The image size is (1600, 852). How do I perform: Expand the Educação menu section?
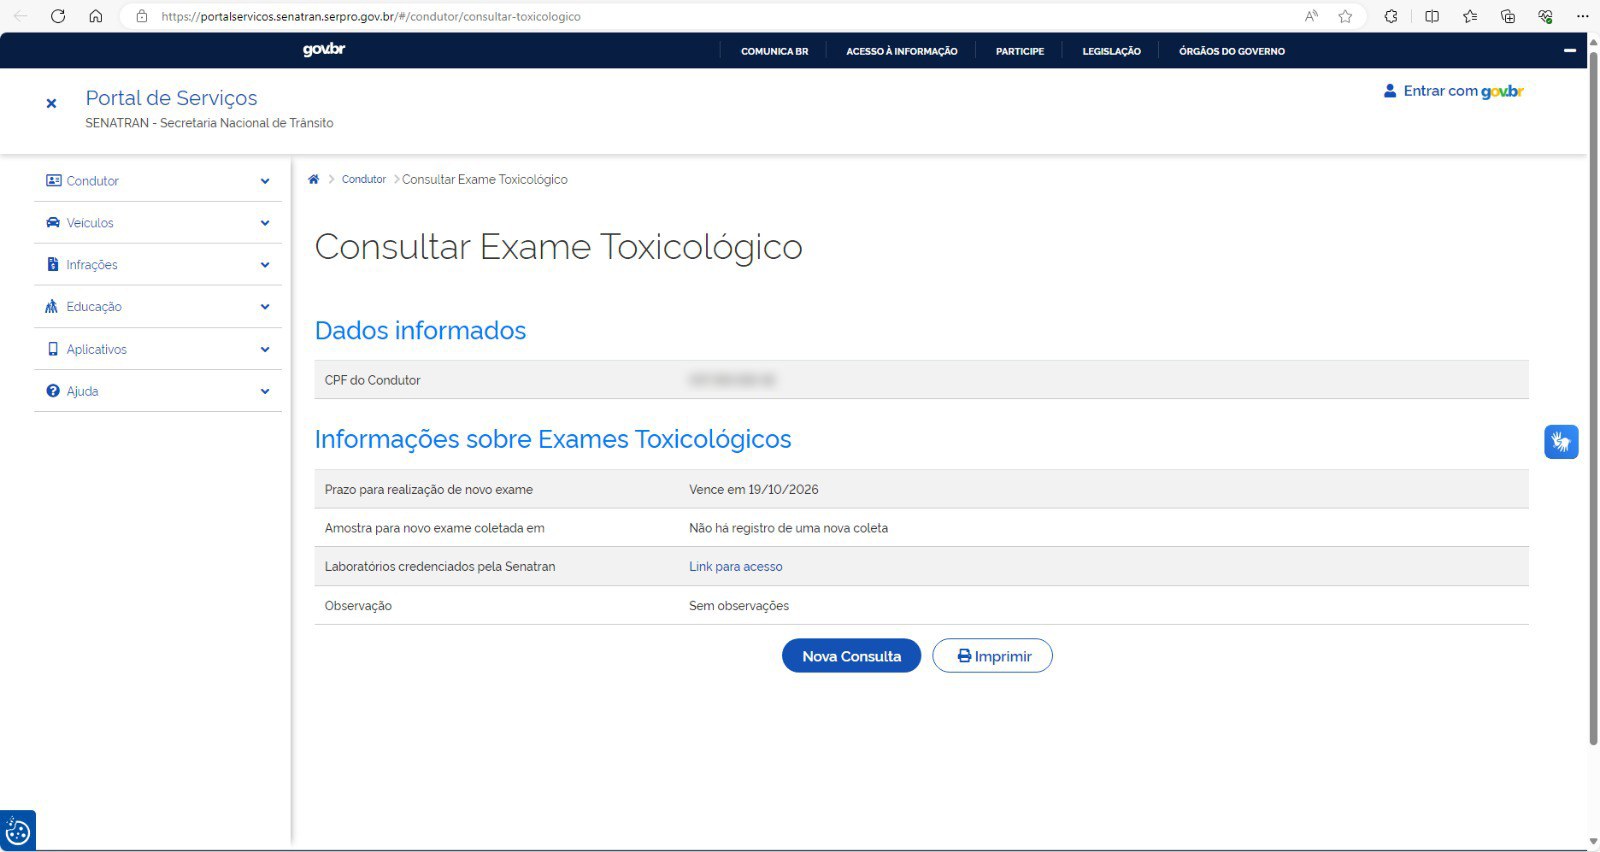(x=158, y=307)
